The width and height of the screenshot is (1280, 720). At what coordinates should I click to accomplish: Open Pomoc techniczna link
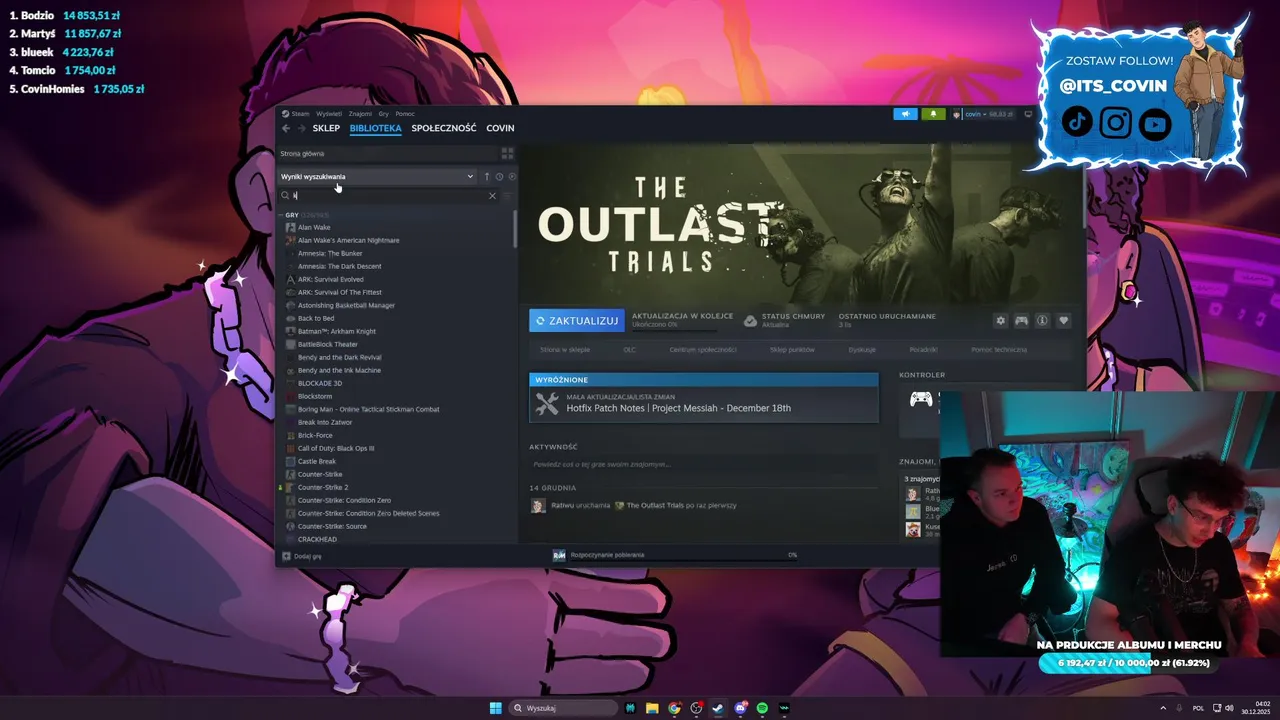click(x=999, y=350)
